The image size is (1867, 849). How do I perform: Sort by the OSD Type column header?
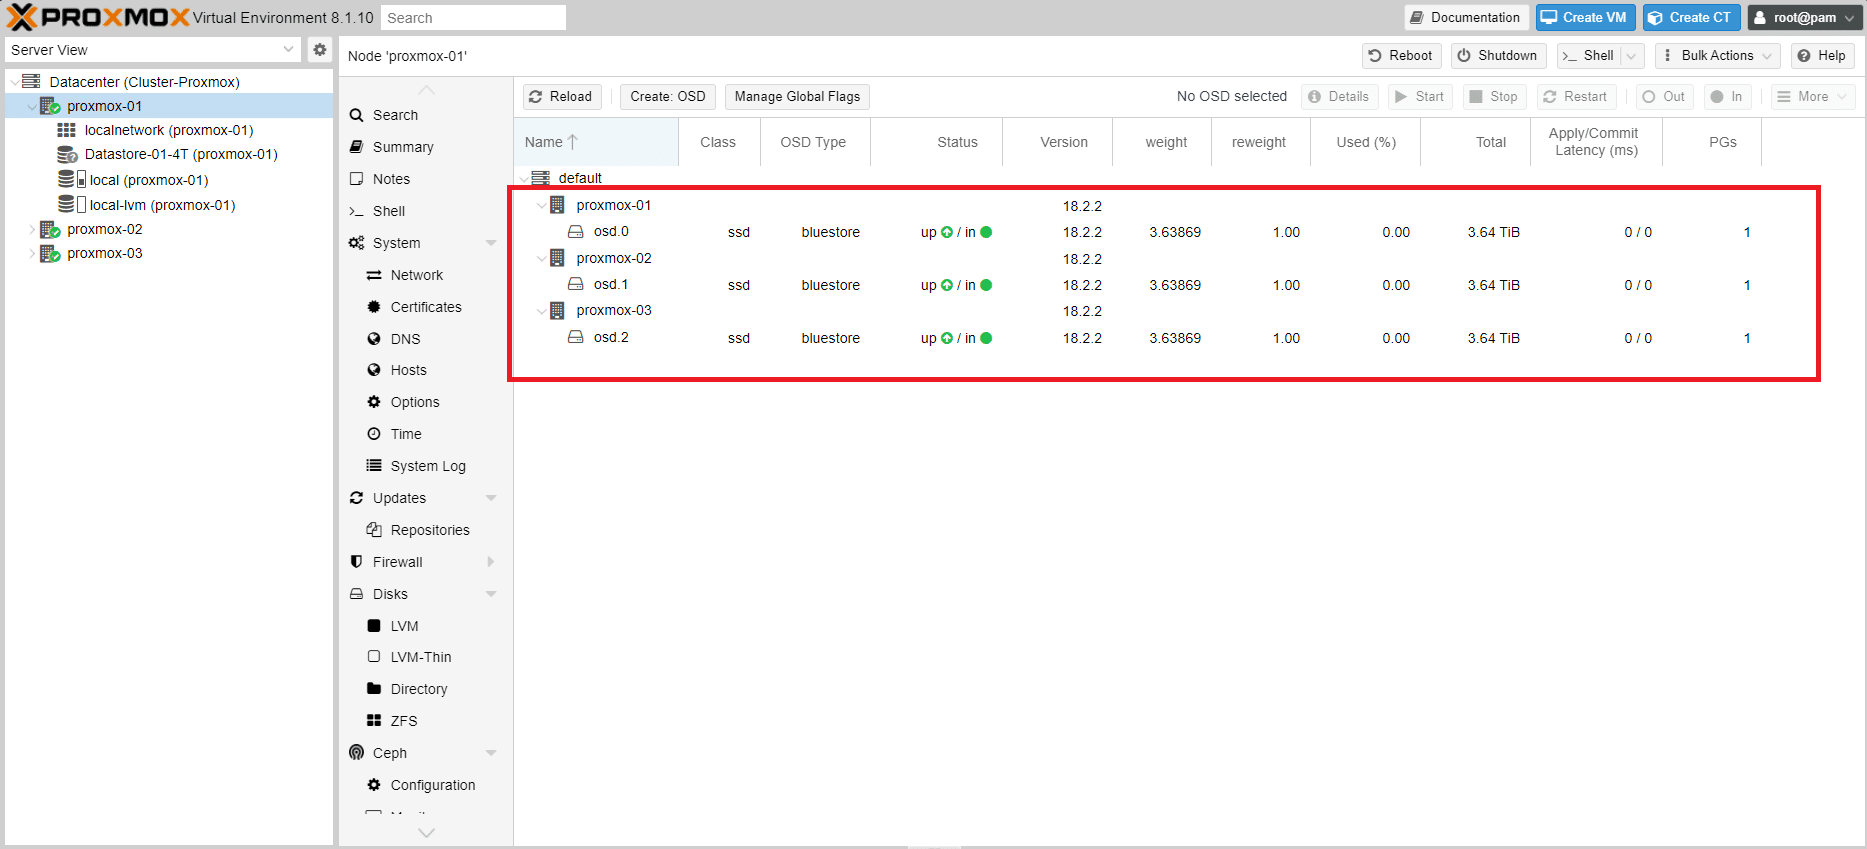click(814, 142)
